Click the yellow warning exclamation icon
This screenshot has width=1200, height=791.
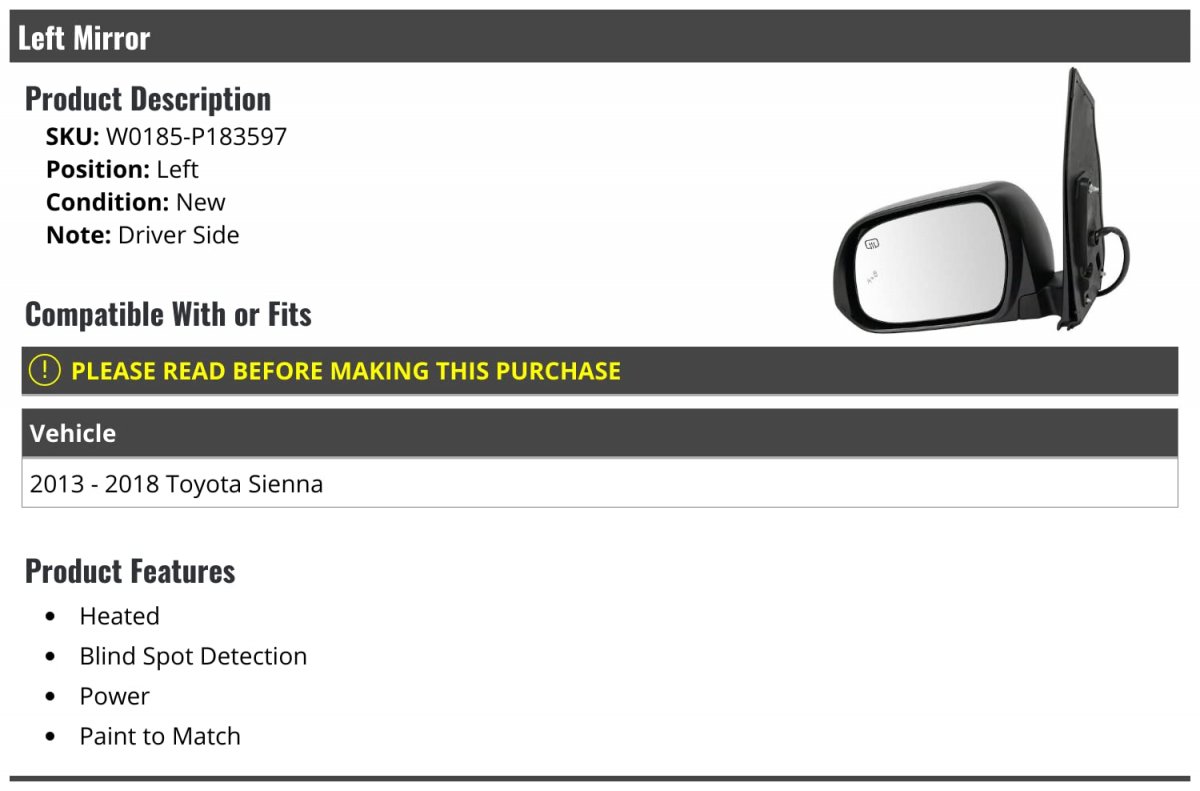pyautogui.click(x=45, y=370)
